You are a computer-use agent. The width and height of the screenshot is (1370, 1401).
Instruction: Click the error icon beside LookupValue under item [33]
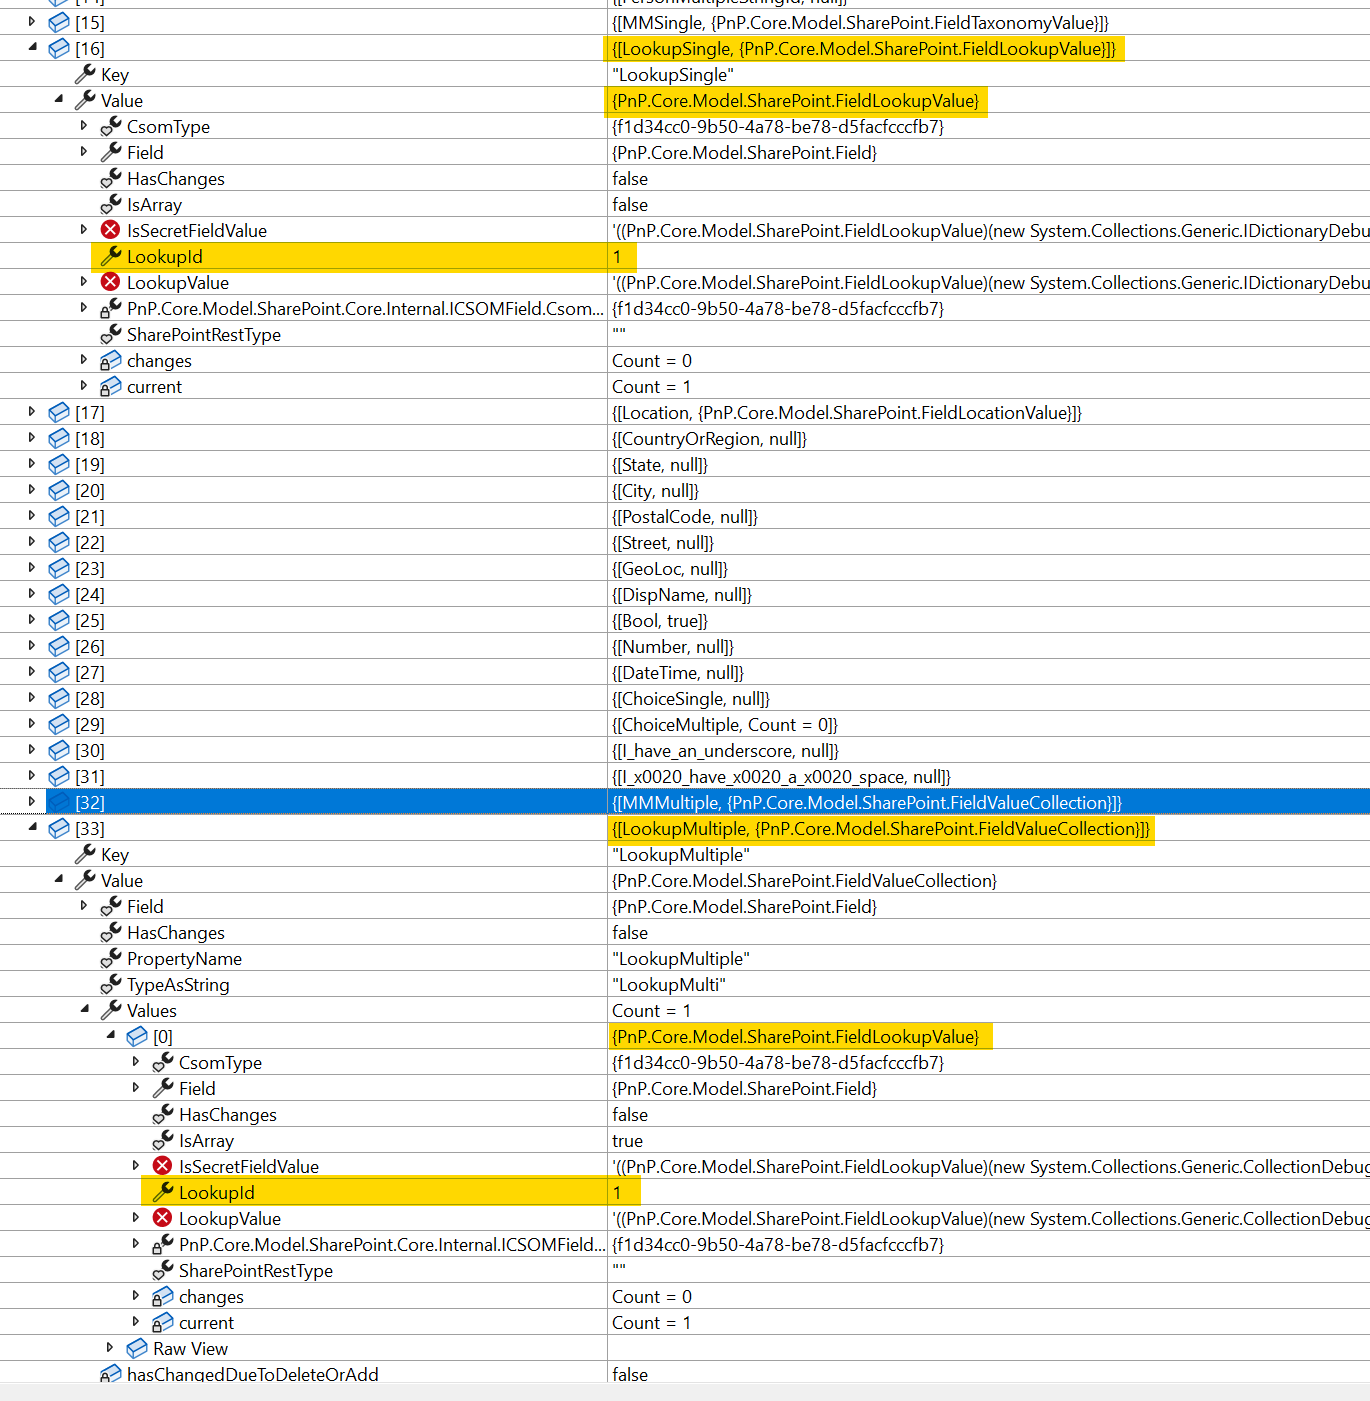[163, 1218]
